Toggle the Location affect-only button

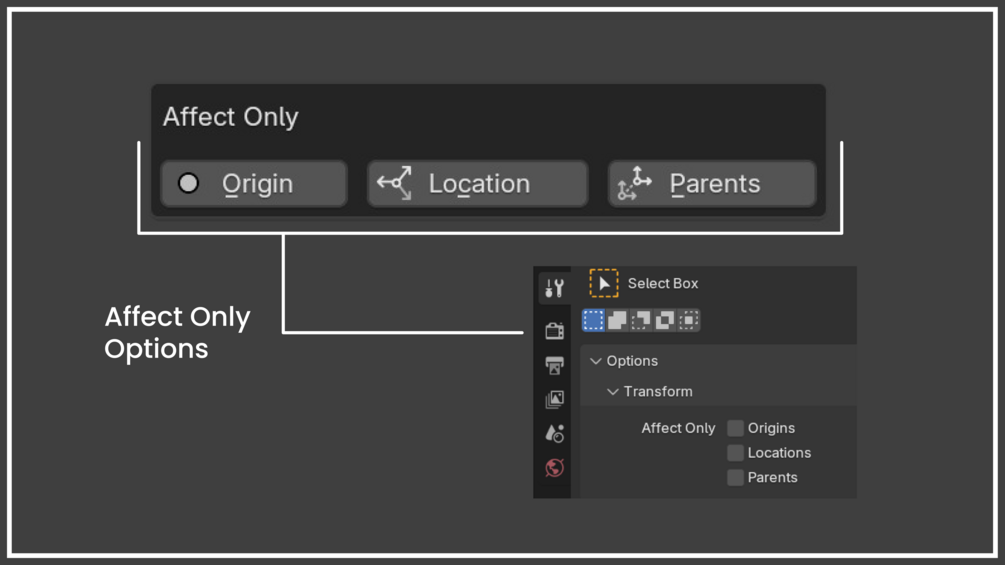pos(477,184)
